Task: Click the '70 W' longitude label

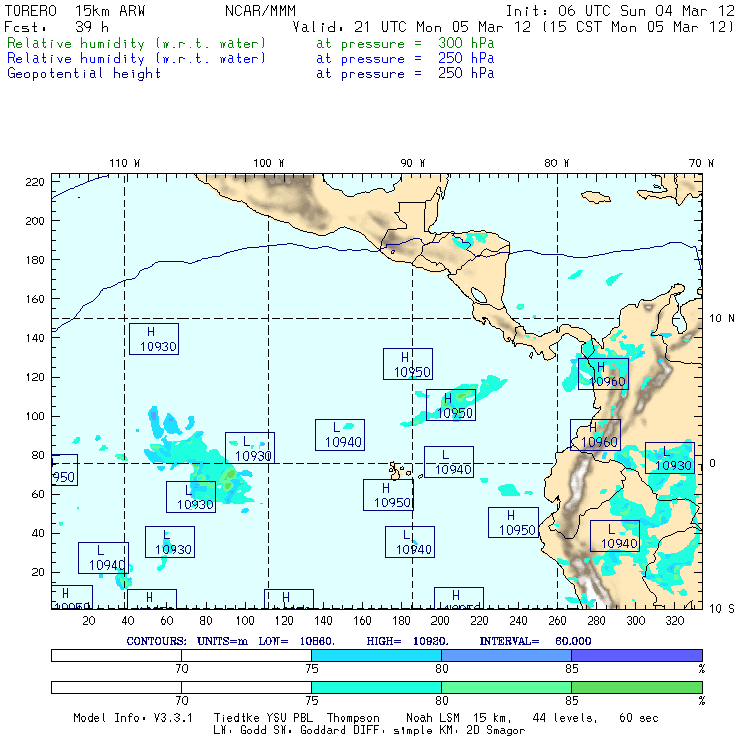Action: click(x=701, y=163)
